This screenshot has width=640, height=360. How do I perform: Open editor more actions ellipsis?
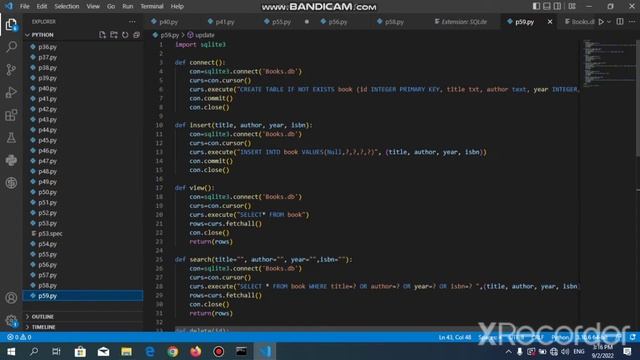(632, 22)
